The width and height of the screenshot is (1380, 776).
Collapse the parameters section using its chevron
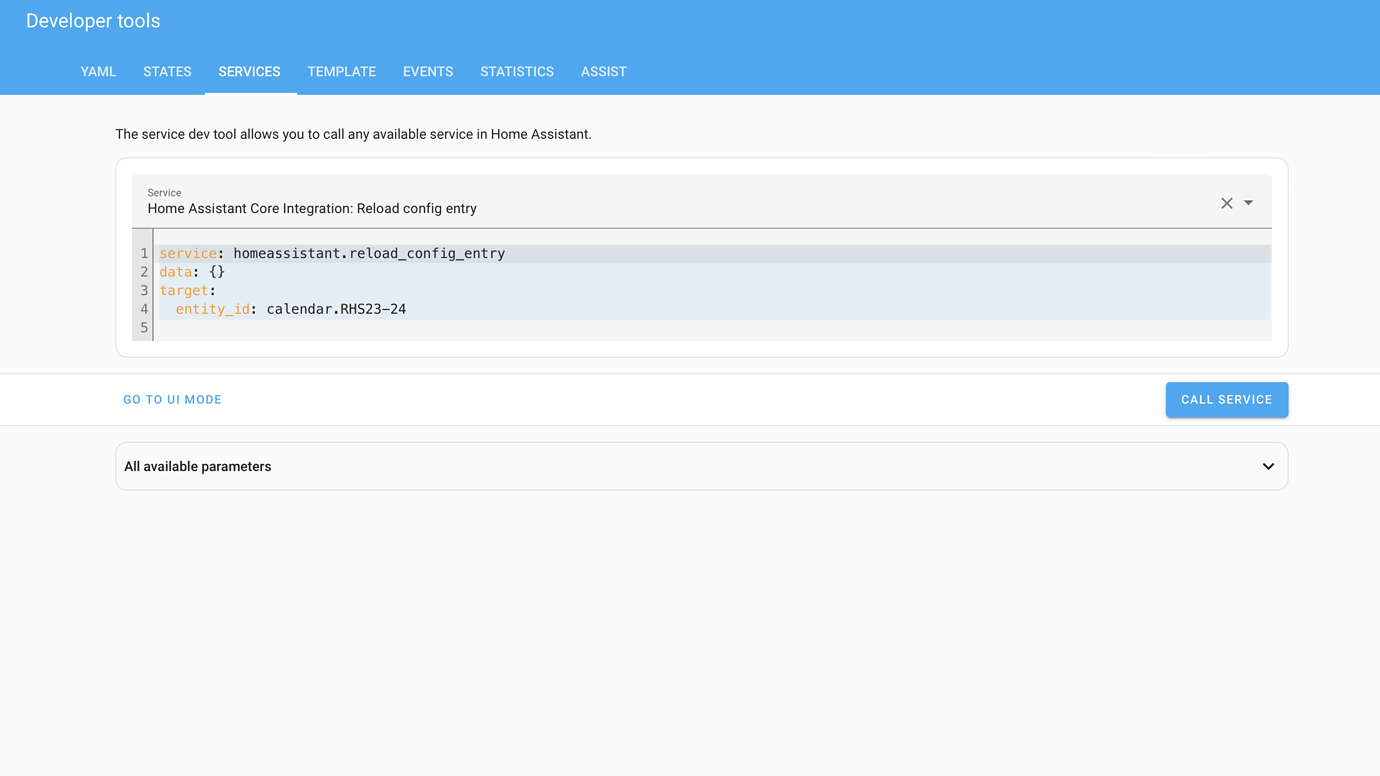(1267, 466)
